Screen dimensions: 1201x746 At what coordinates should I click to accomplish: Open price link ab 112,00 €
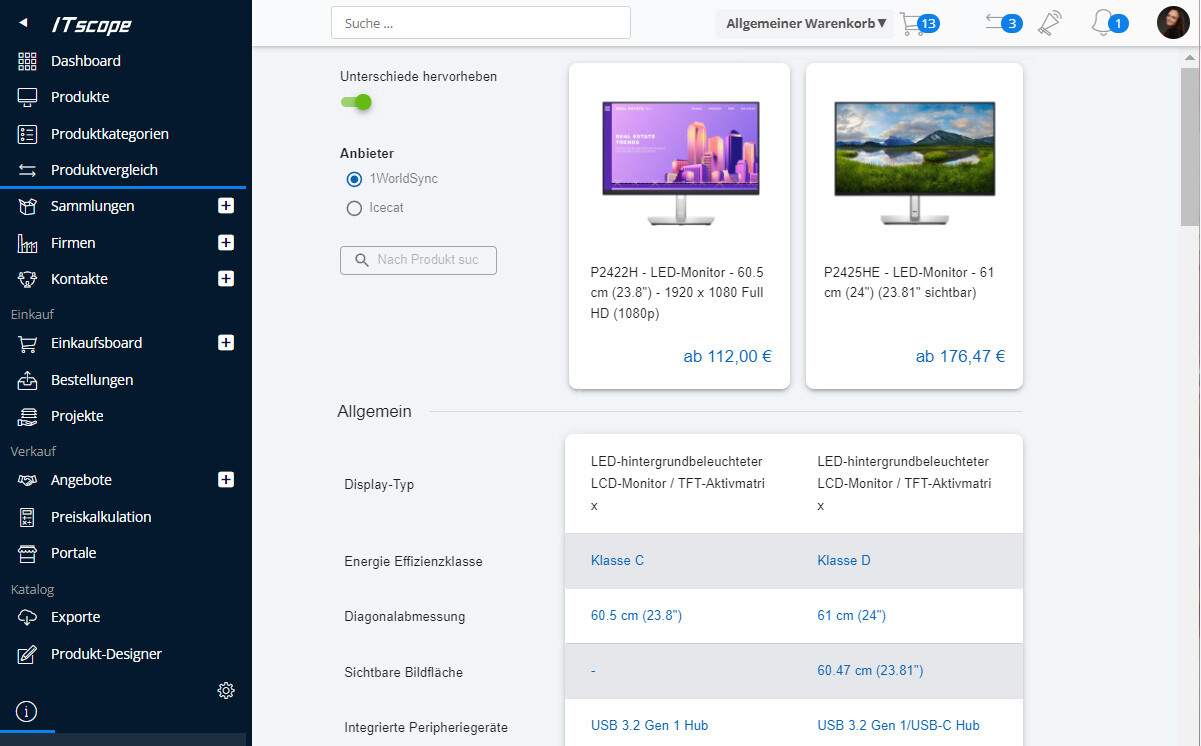click(727, 356)
